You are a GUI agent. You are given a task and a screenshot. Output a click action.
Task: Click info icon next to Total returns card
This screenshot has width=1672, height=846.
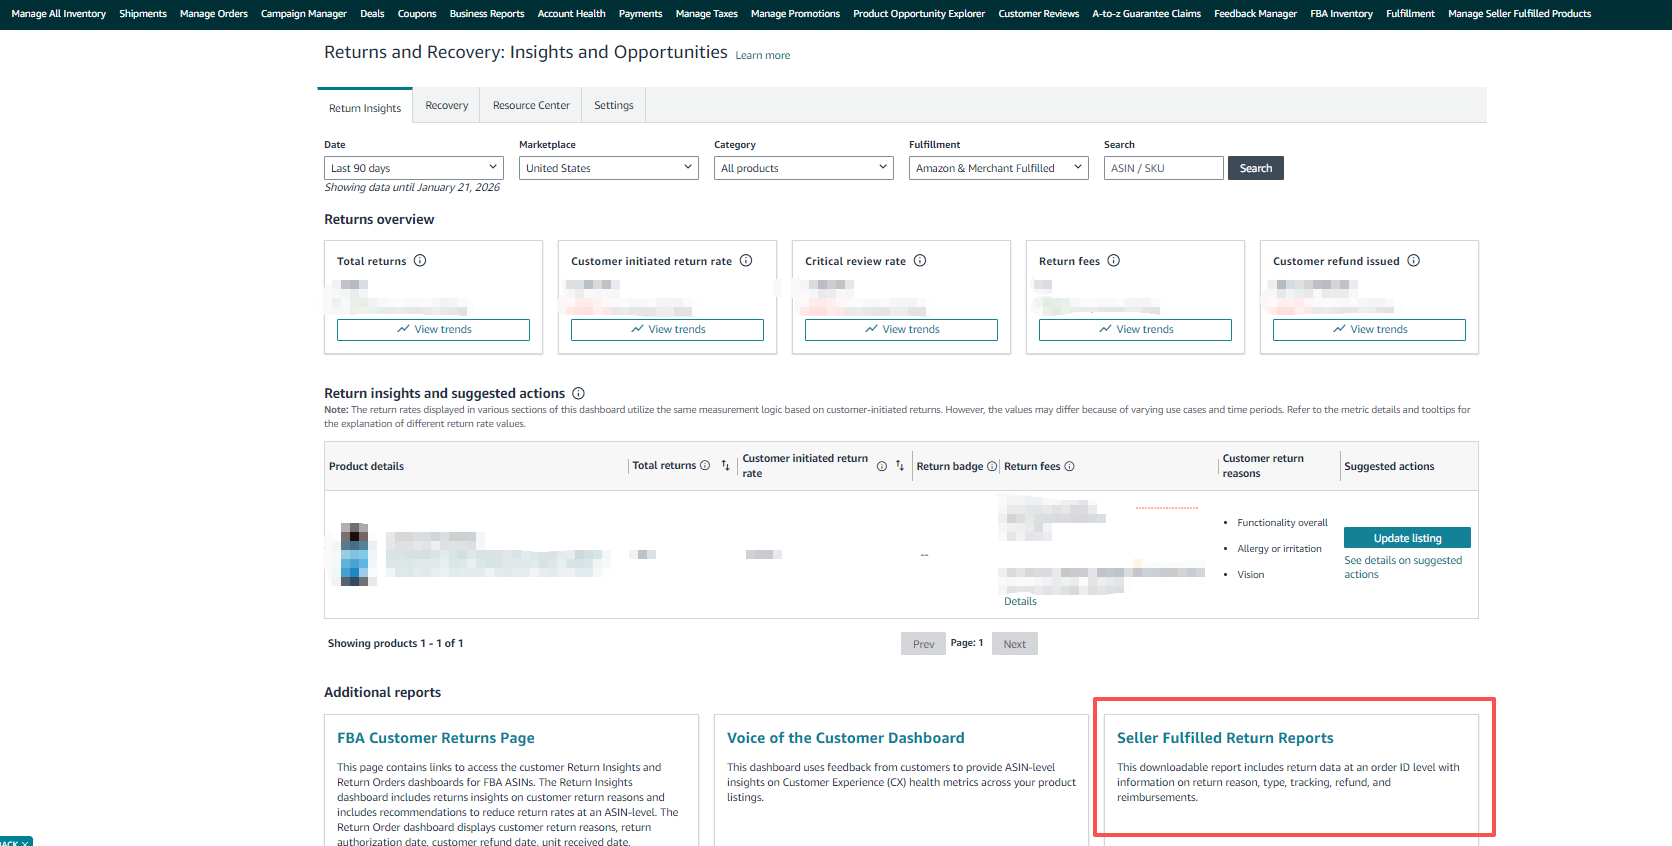tap(420, 261)
